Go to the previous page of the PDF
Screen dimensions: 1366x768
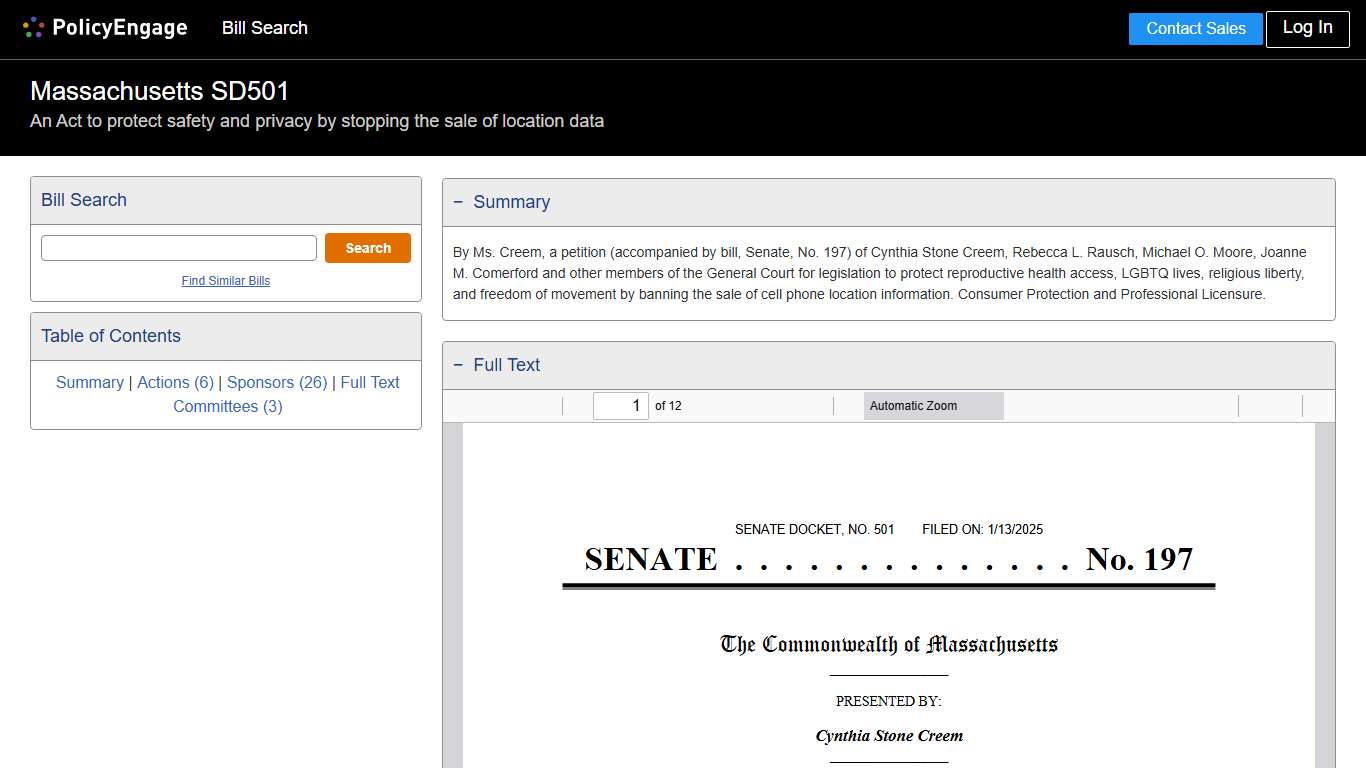tap(550, 405)
